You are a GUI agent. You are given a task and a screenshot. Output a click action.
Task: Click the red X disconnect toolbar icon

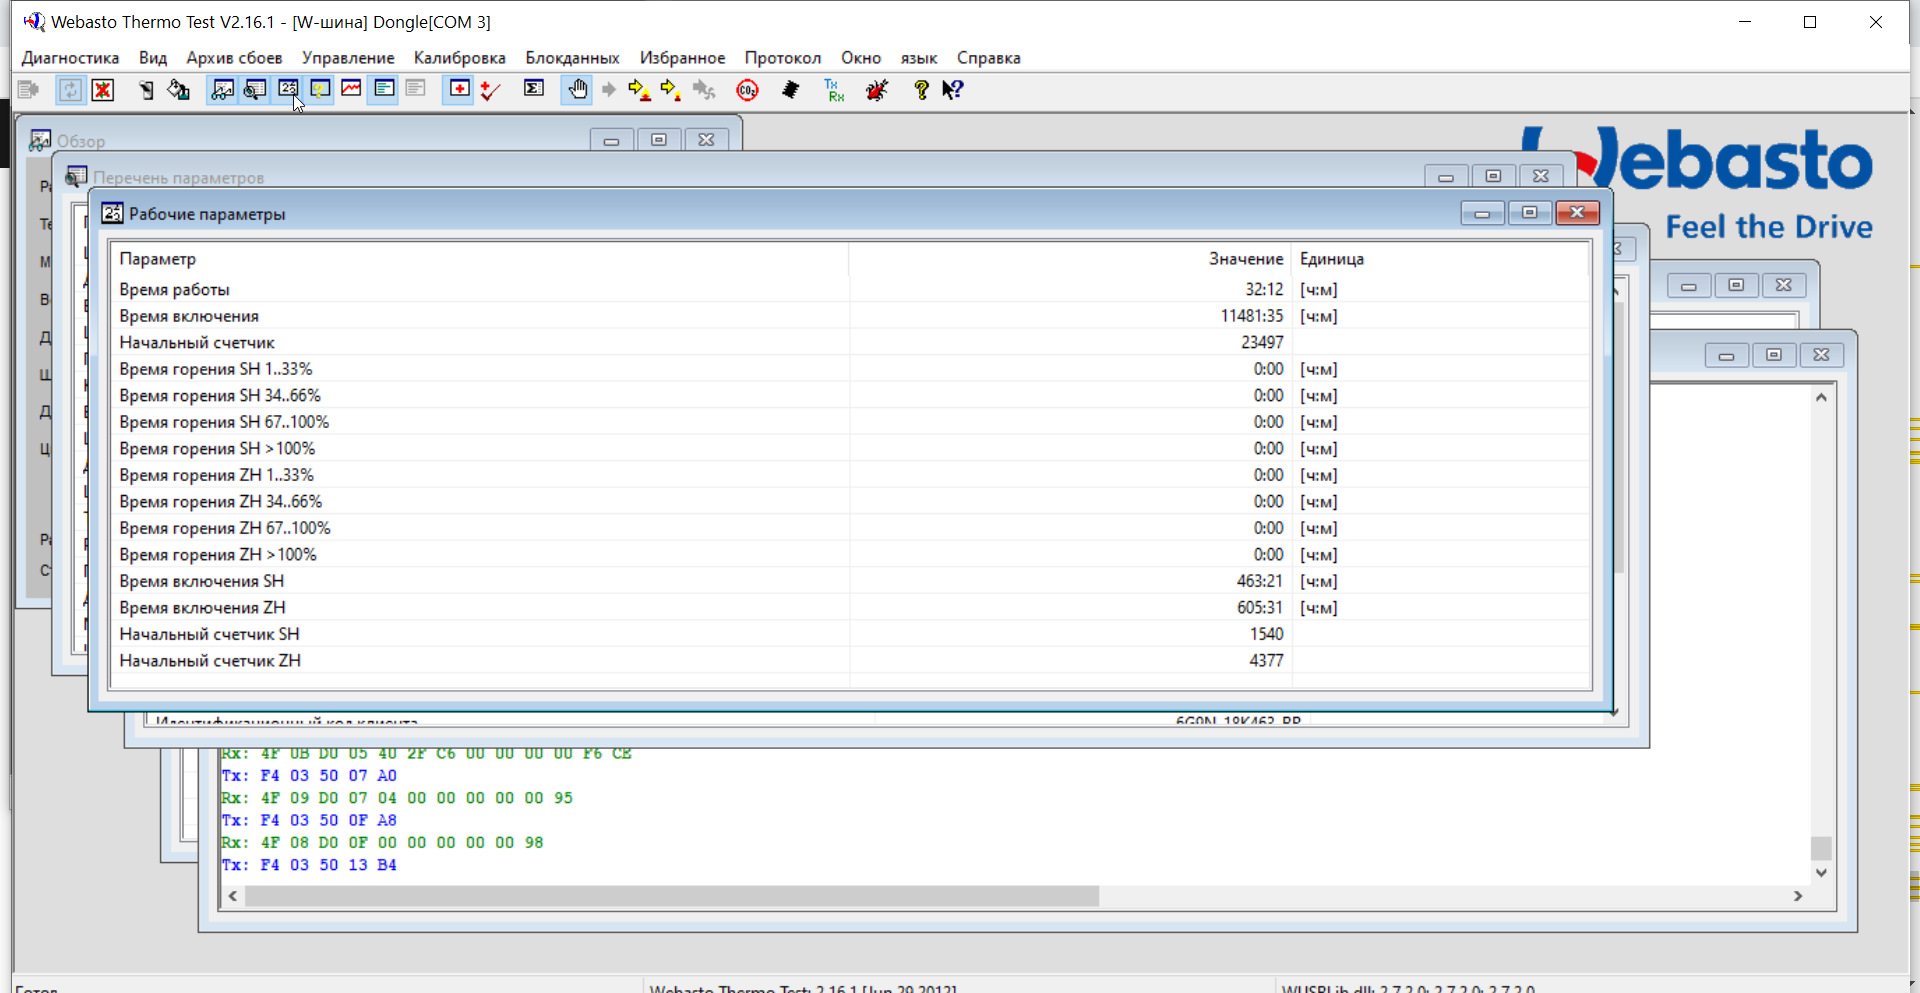pyautogui.click(x=103, y=90)
